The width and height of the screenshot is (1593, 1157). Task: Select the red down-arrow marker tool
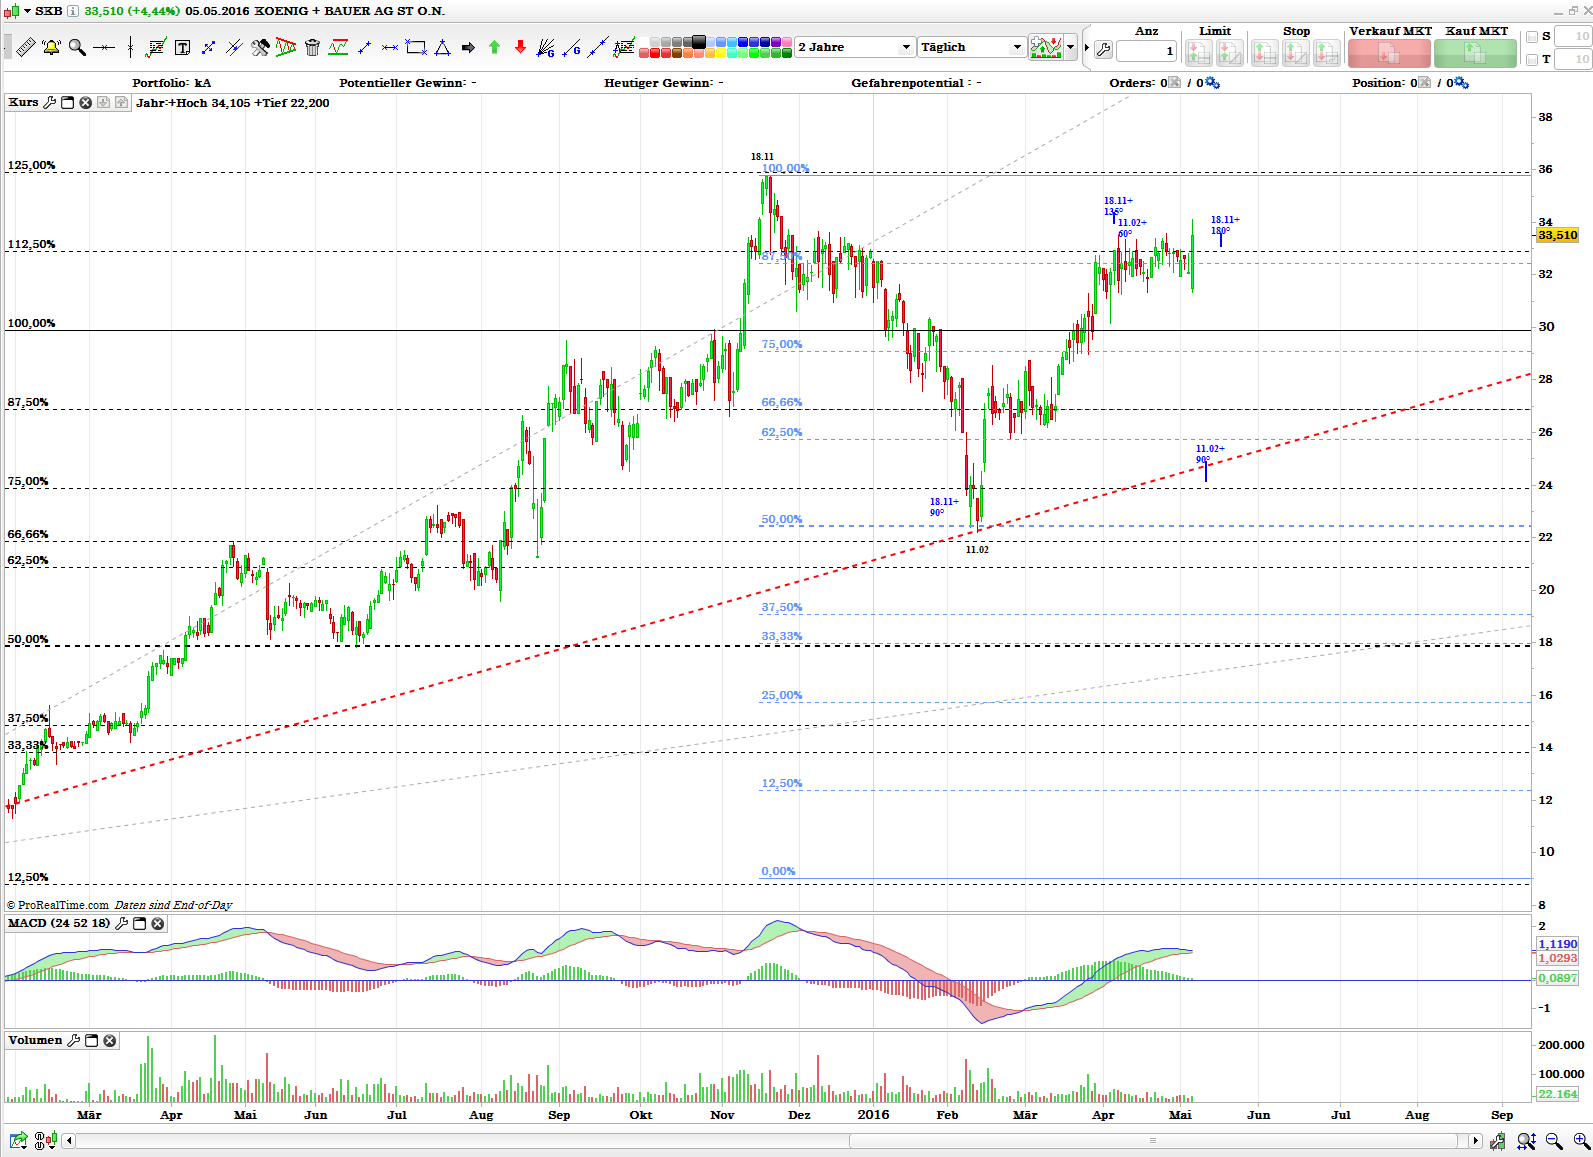pyautogui.click(x=520, y=47)
